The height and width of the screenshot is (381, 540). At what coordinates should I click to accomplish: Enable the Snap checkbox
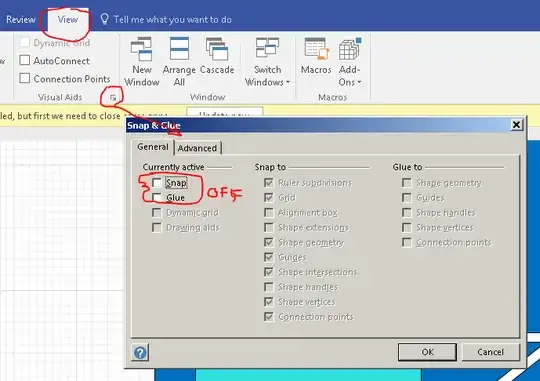click(157, 183)
